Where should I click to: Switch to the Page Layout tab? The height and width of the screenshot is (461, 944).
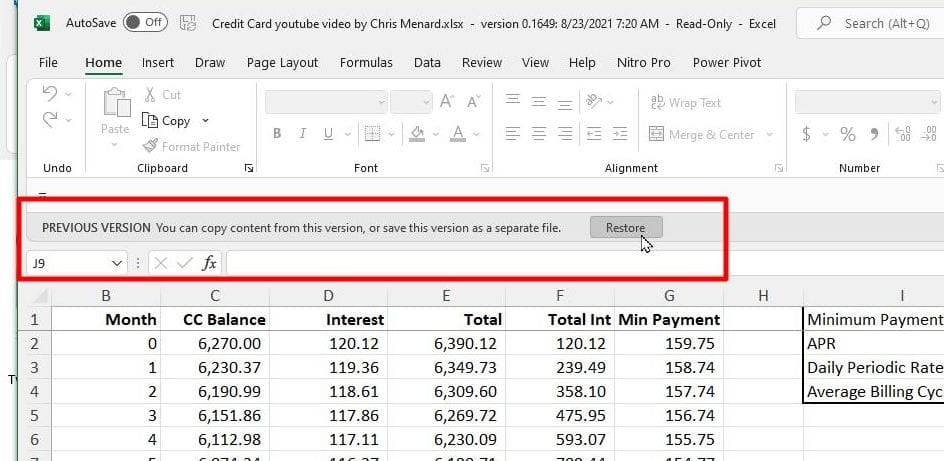point(282,62)
